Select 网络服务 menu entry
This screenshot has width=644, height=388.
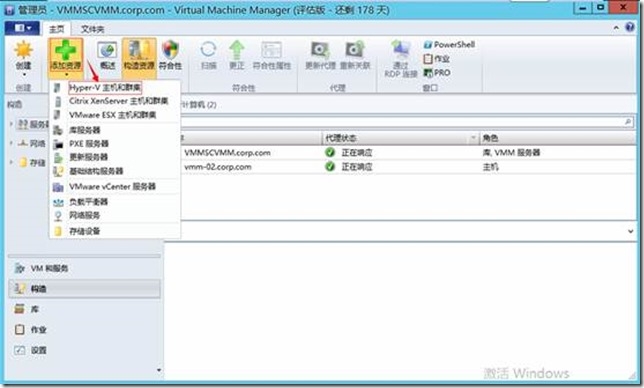click(x=115, y=215)
